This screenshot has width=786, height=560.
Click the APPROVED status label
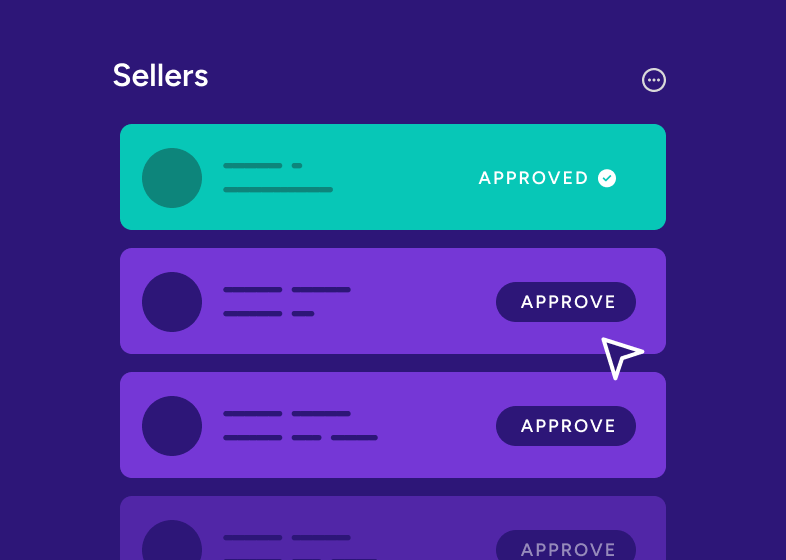tap(534, 178)
